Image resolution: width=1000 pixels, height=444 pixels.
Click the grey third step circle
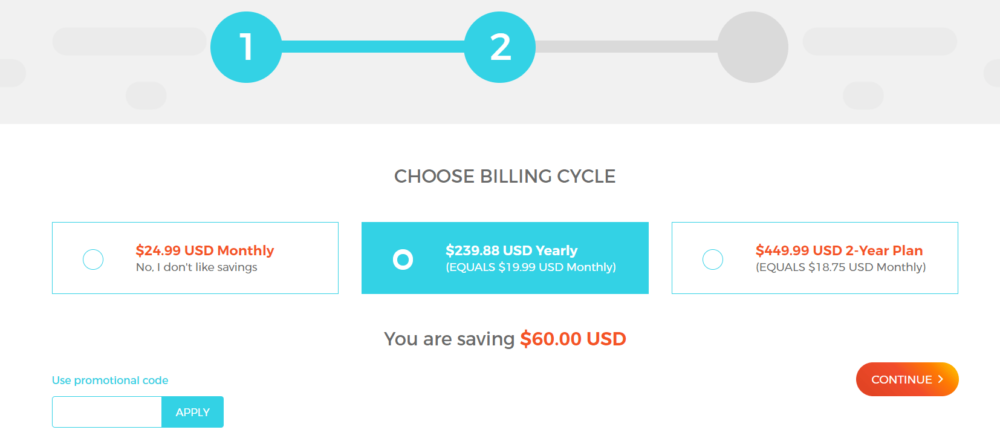753,47
